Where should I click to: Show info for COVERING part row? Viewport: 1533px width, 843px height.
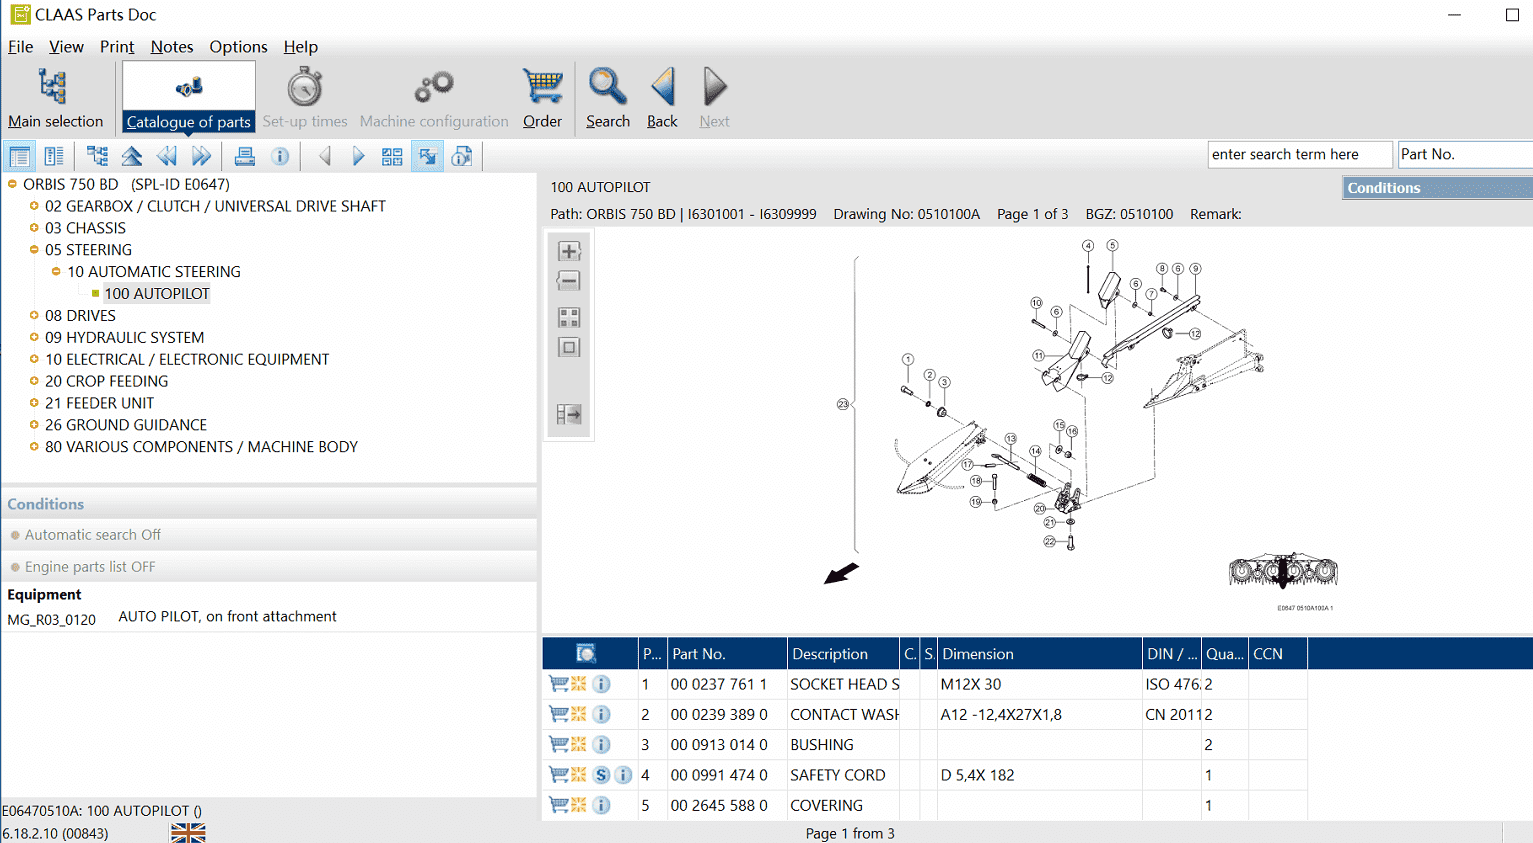[x=601, y=805]
